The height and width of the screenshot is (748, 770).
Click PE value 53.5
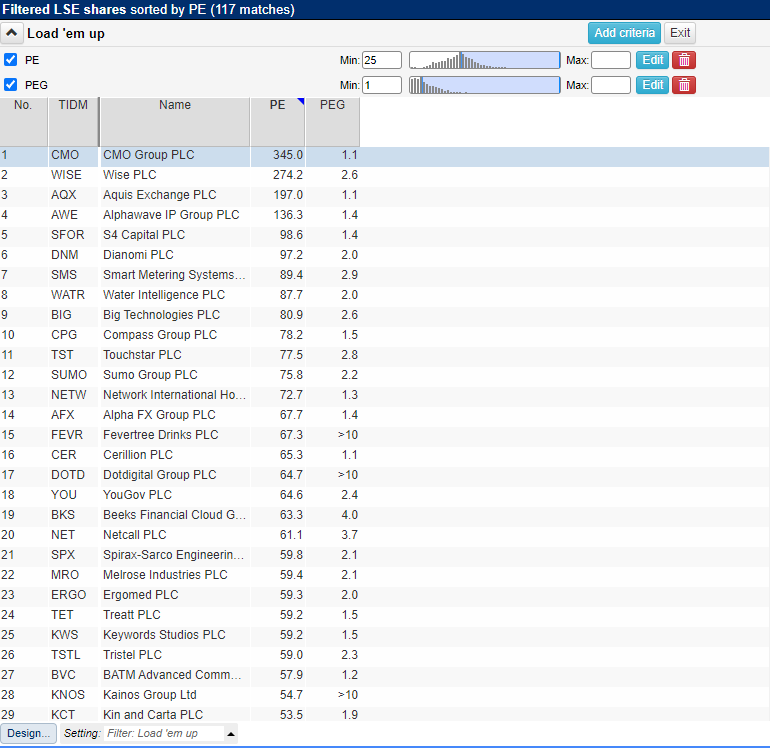291,715
